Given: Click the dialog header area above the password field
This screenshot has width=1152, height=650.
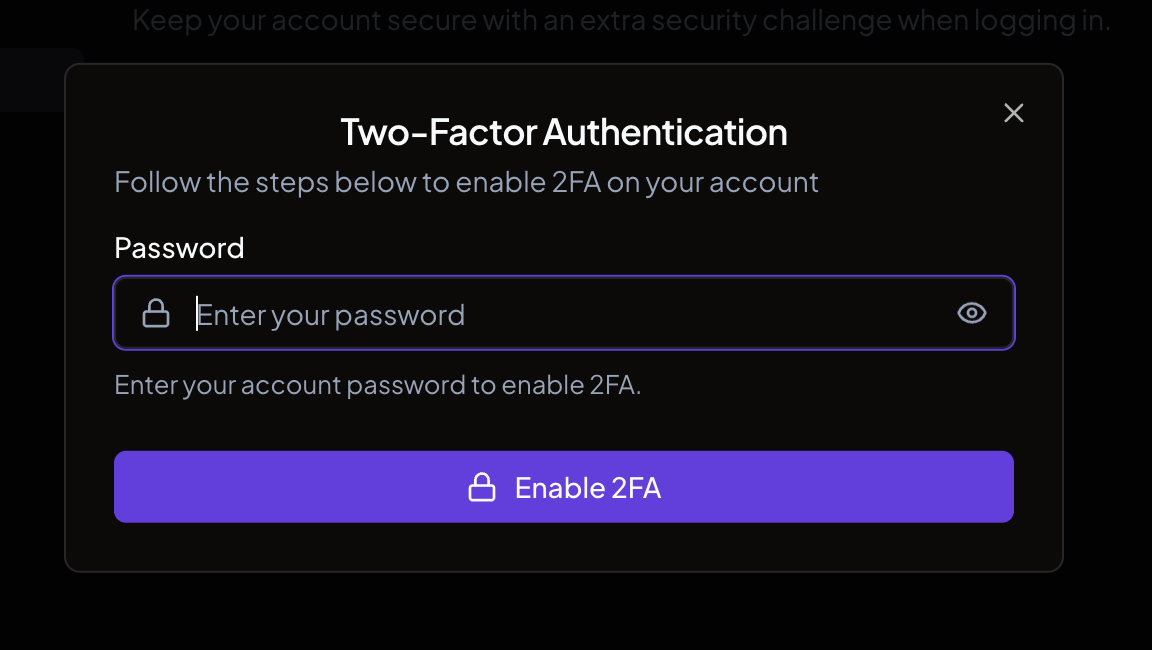Looking at the screenshot, I should [564, 155].
